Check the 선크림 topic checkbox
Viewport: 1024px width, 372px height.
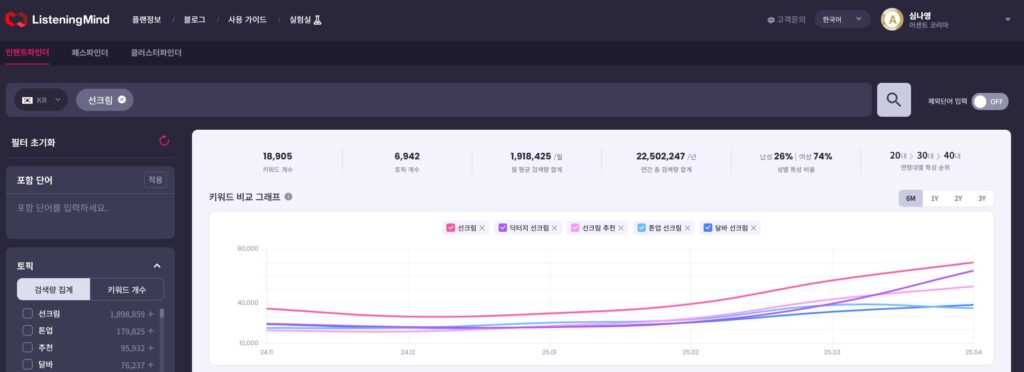click(x=27, y=313)
